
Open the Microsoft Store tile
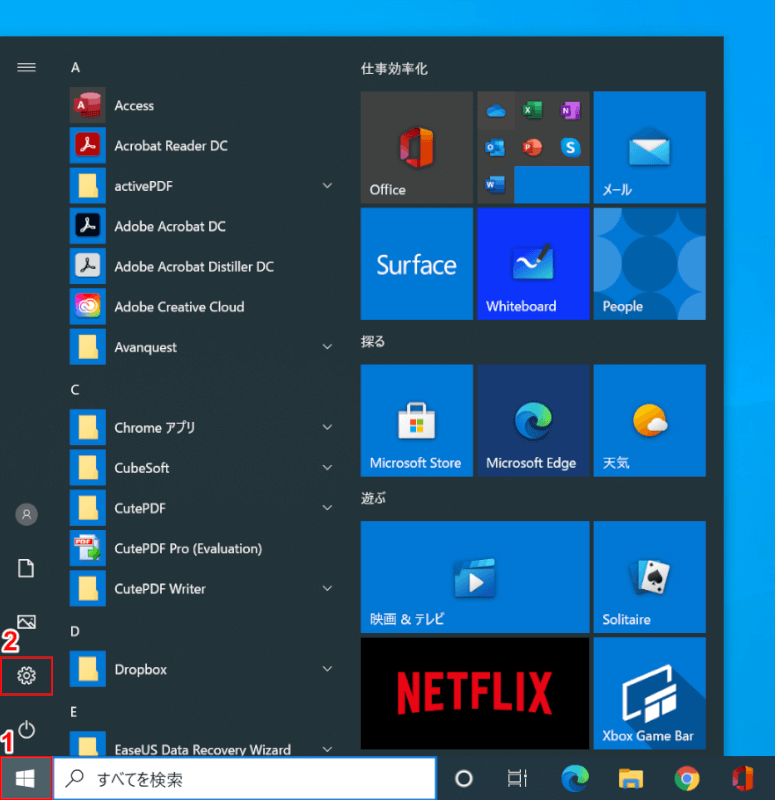click(417, 420)
